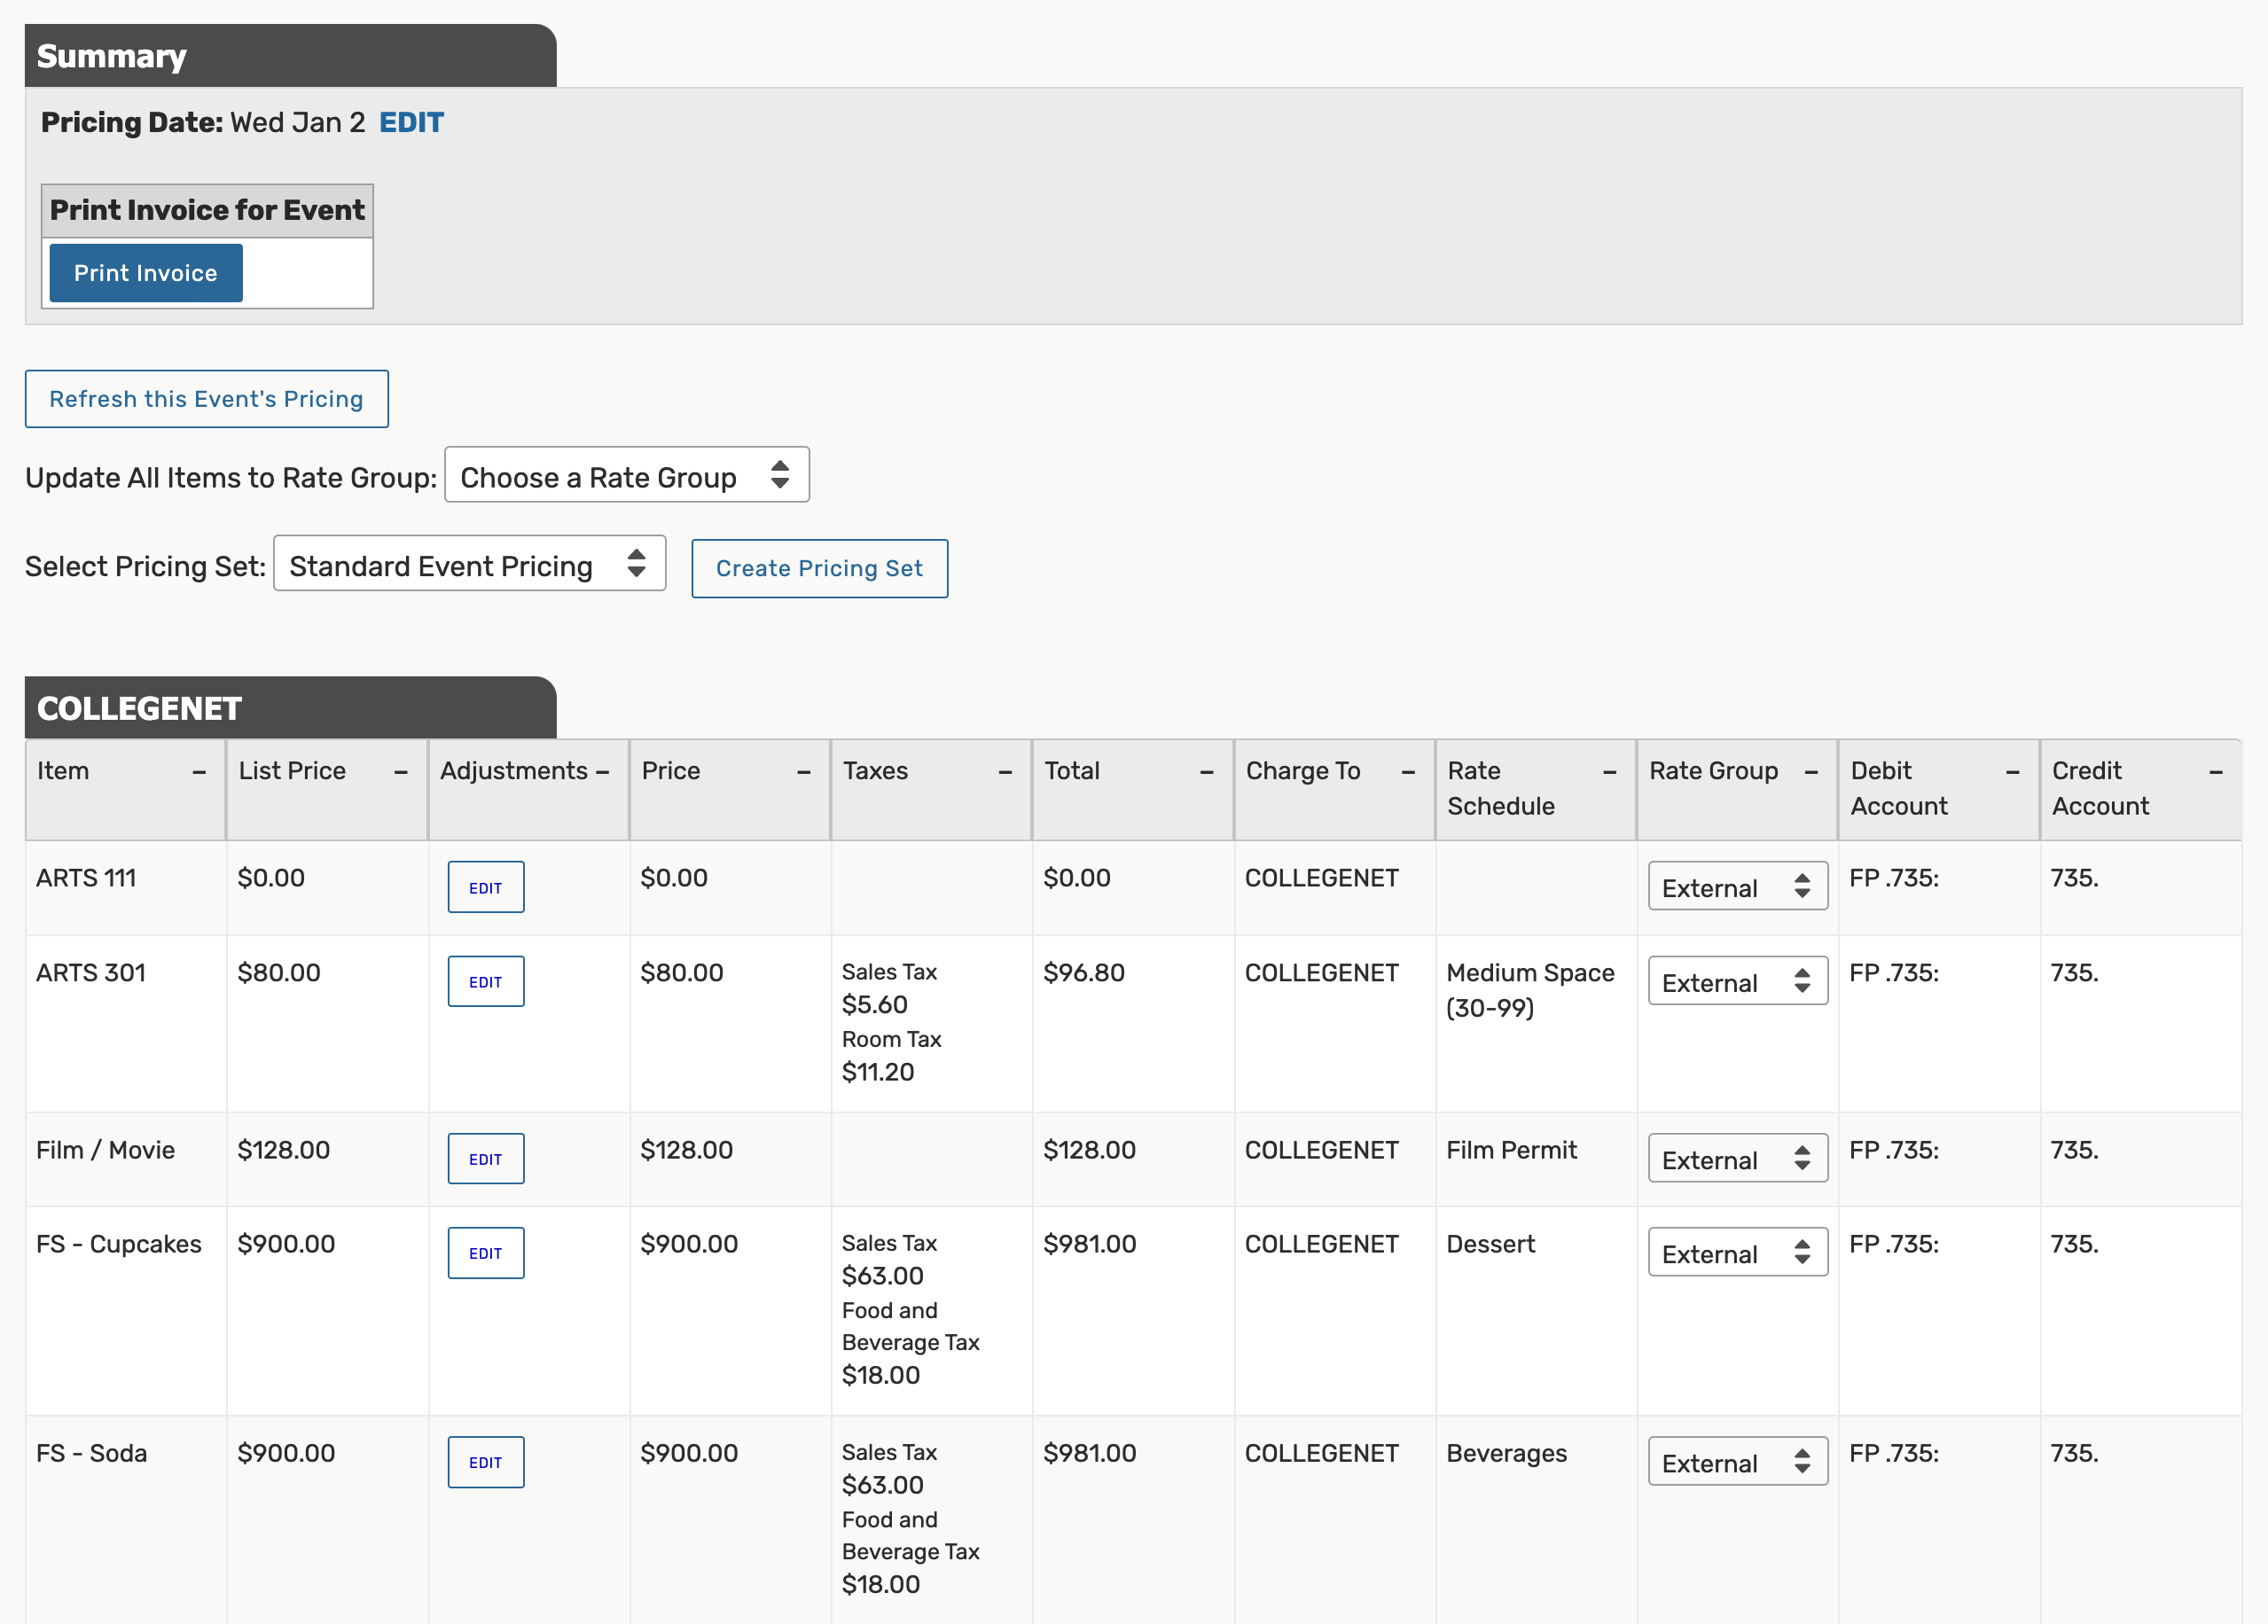Collapse the Debit Account column minus icon

coord(2012,772)
